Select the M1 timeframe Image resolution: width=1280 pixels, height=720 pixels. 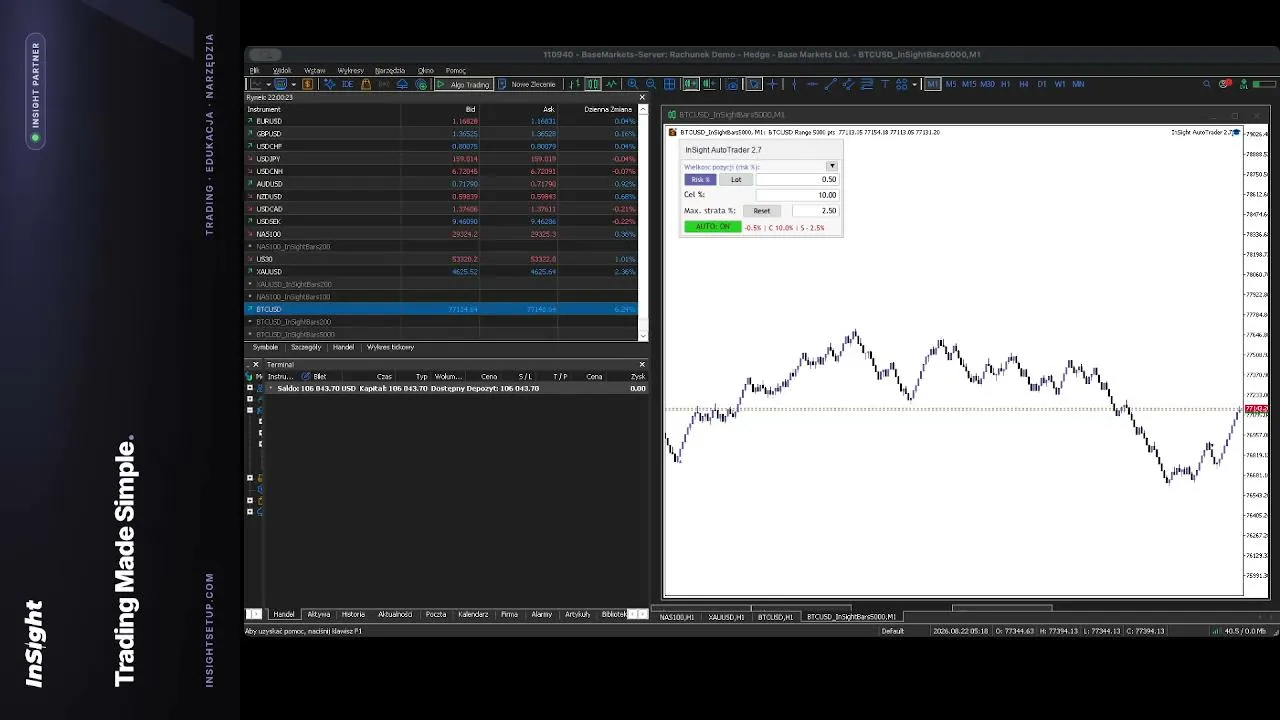click(933, 84)
